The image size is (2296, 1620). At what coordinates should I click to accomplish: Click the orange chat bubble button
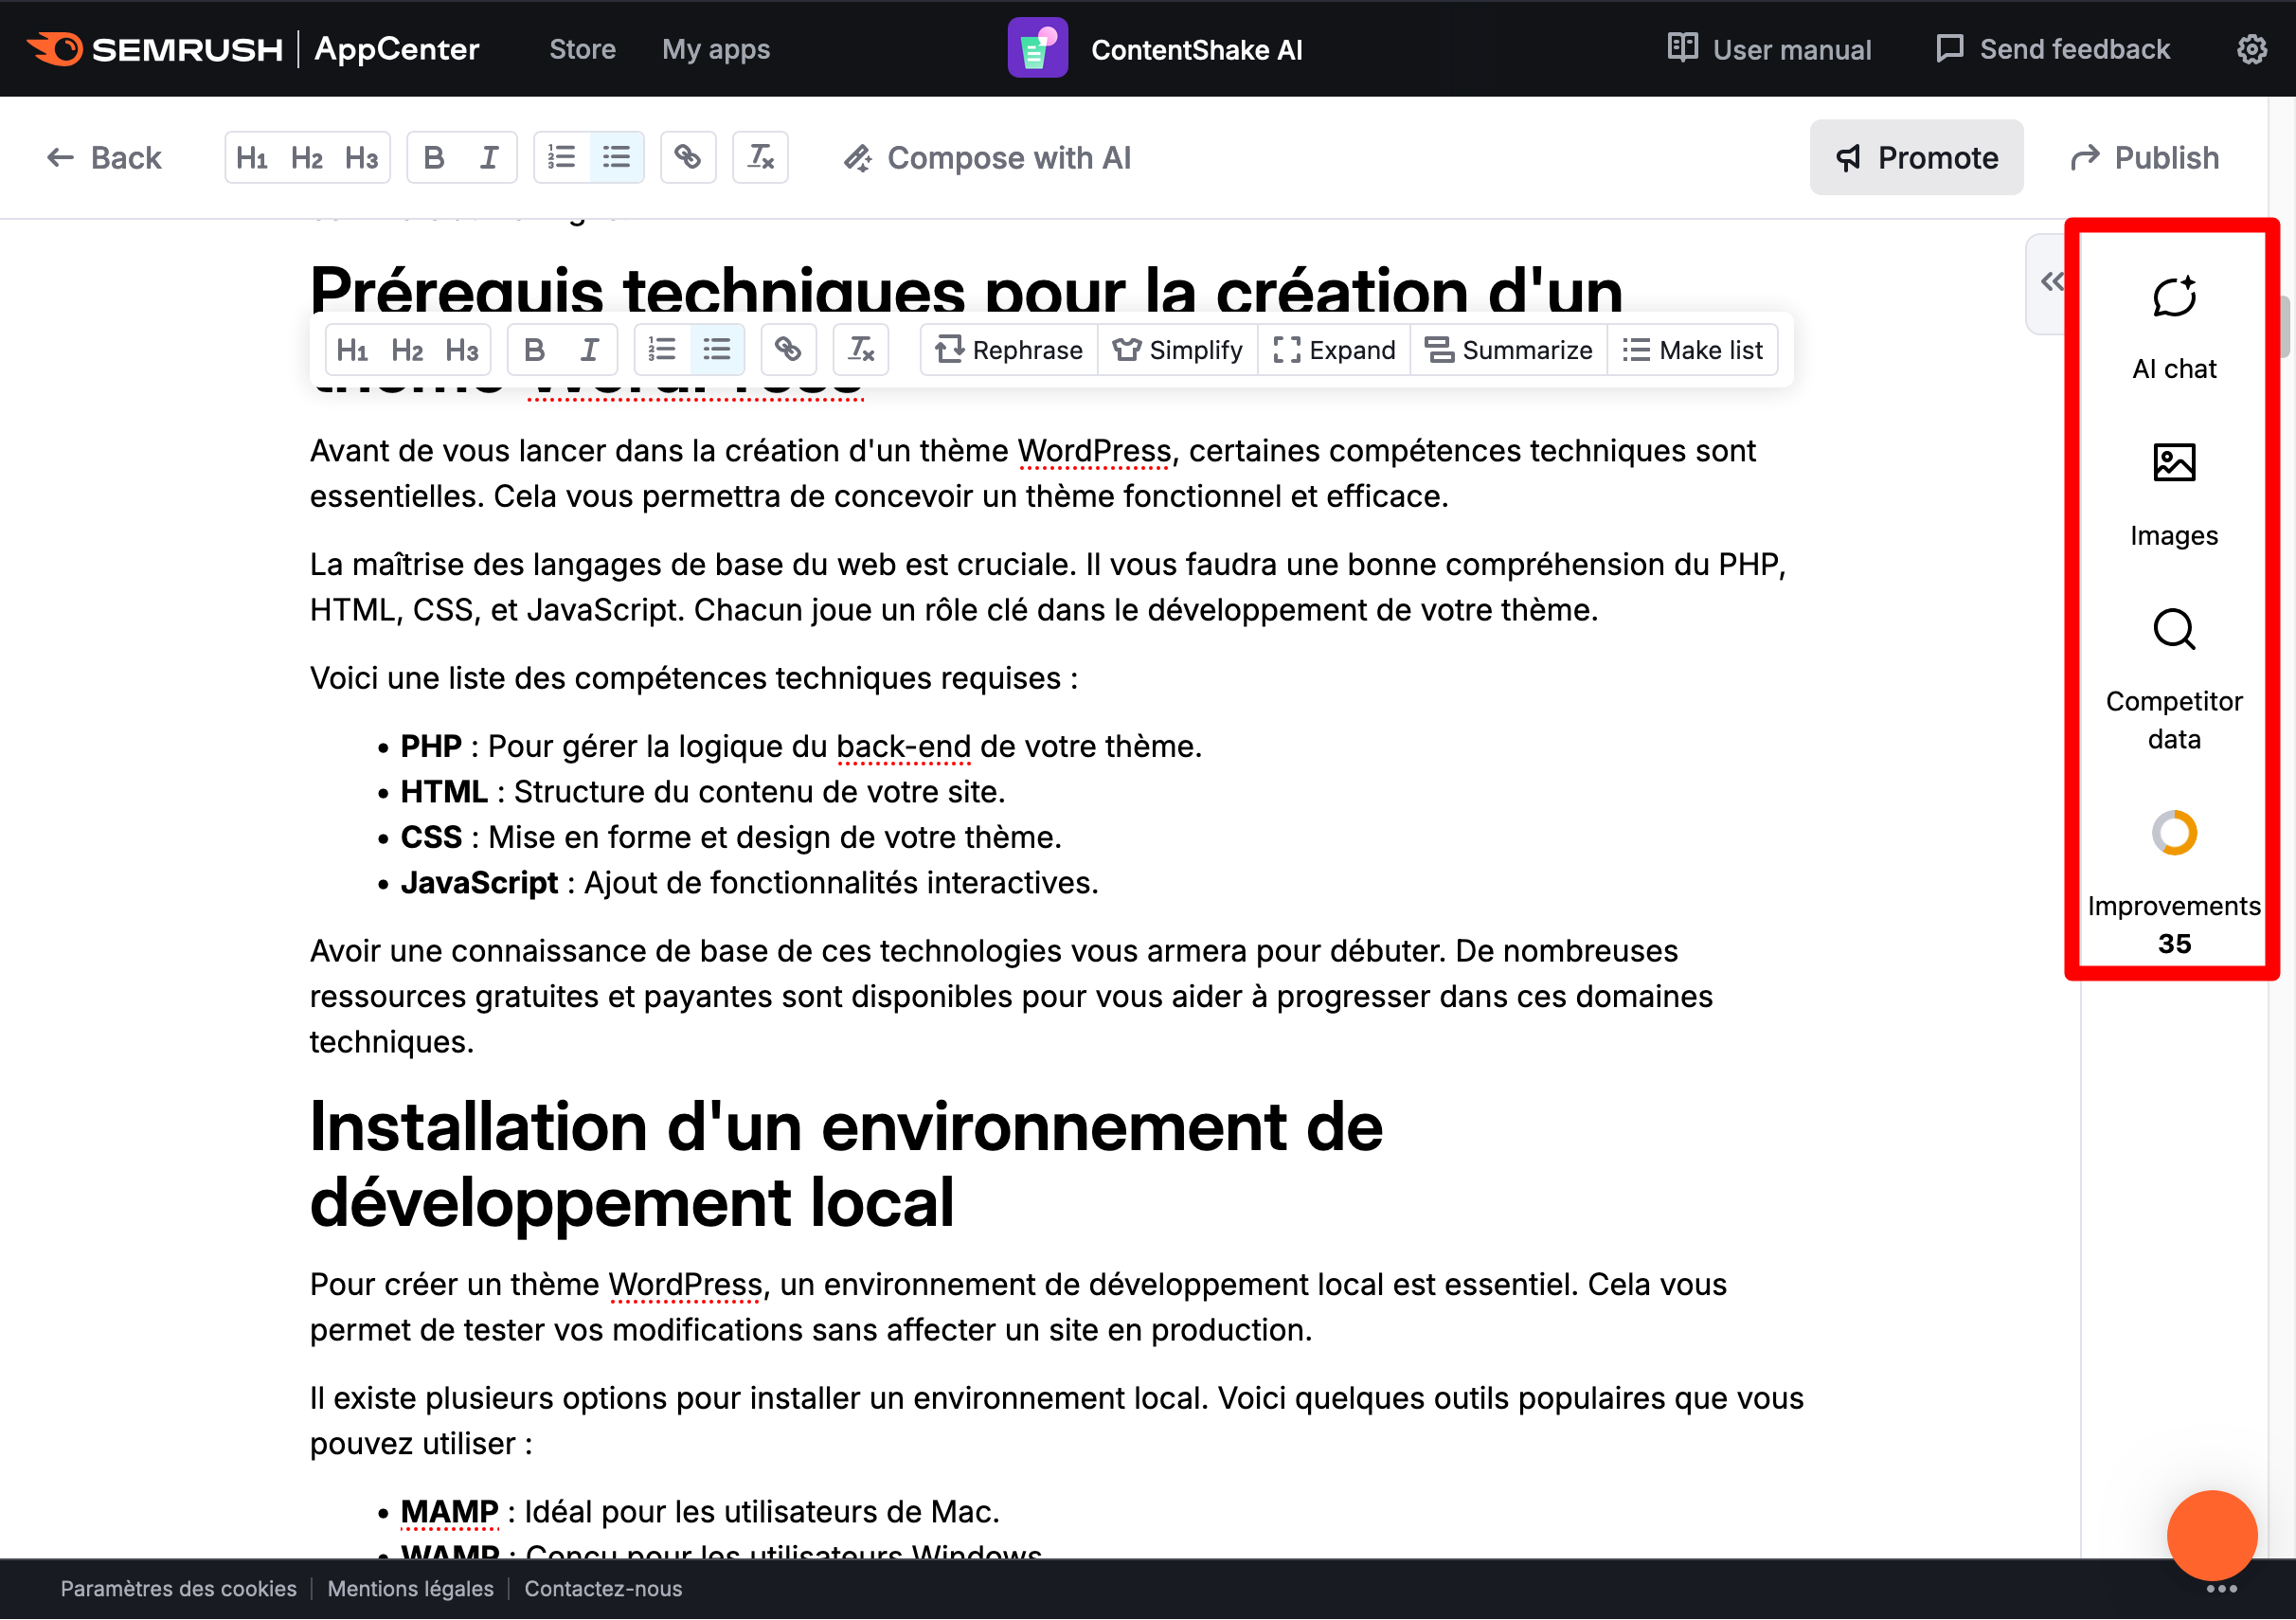point(2212,1536)
